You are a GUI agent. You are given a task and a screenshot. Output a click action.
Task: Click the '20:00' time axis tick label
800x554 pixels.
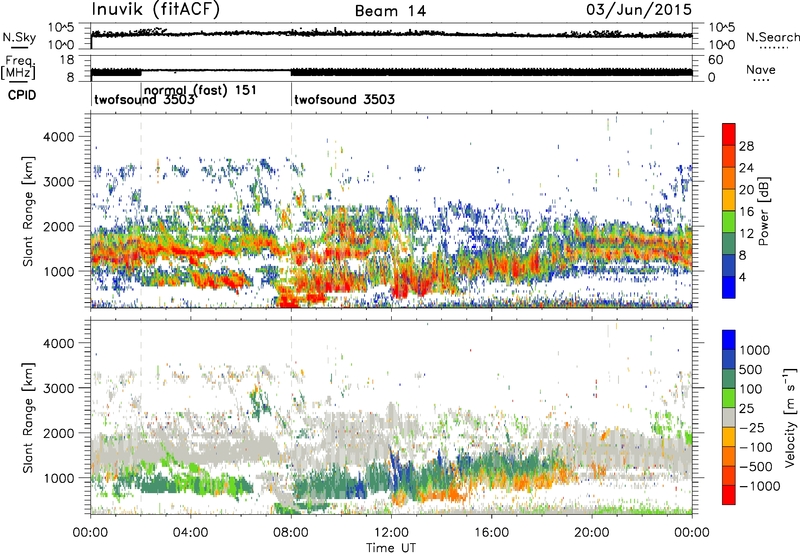[592, 533]
